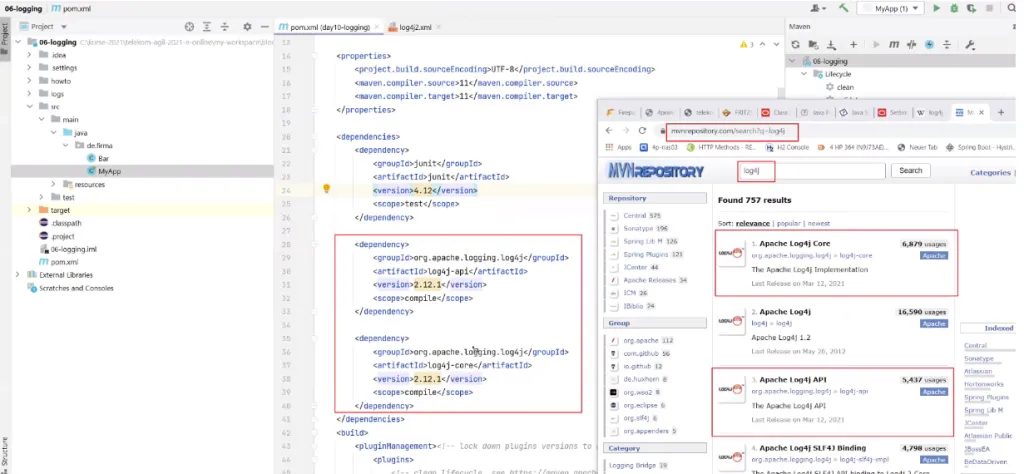
Task: Open Project panel gear options
Action: (247, 27)
